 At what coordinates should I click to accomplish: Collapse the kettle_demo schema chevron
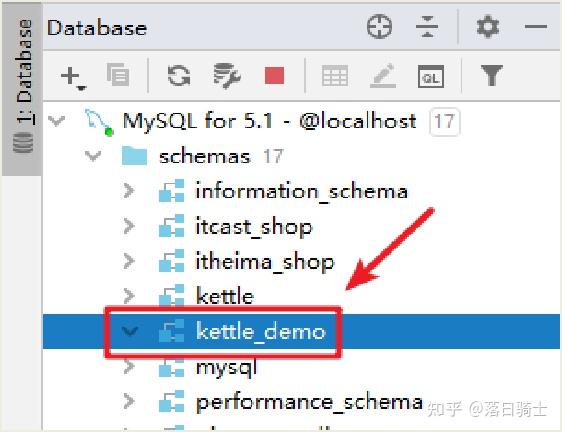(x=129, y=331)
